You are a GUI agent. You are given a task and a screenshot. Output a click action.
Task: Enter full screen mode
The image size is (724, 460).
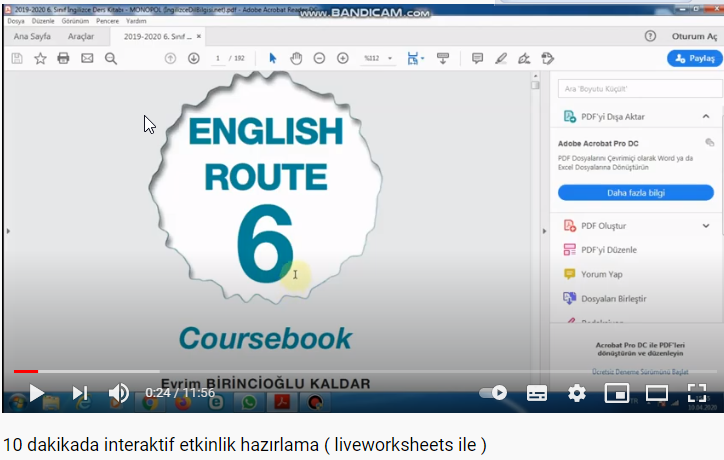click(x=697, y=393)
